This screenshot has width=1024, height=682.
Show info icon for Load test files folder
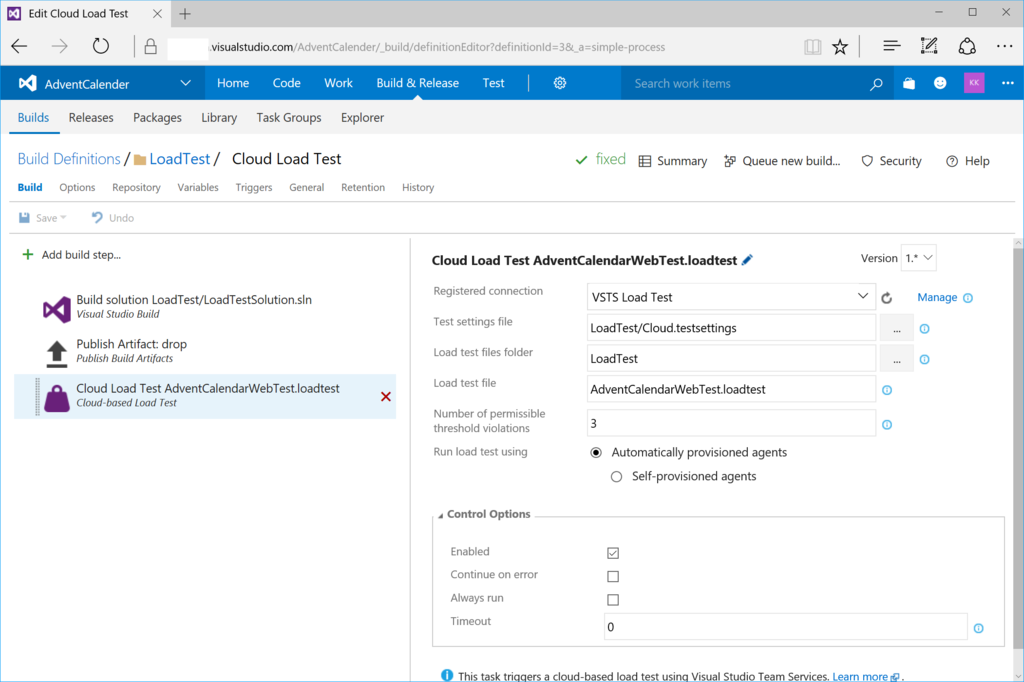click(x=924, y=359)
